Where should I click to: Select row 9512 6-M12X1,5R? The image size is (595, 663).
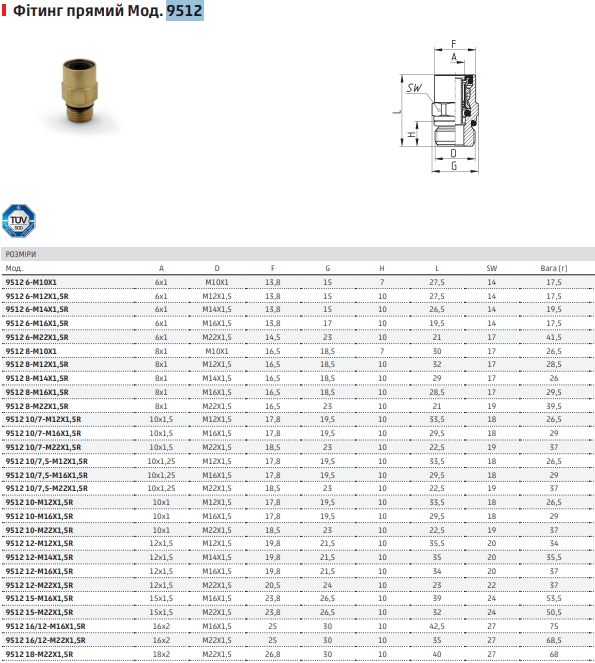(x=298, y=296)
